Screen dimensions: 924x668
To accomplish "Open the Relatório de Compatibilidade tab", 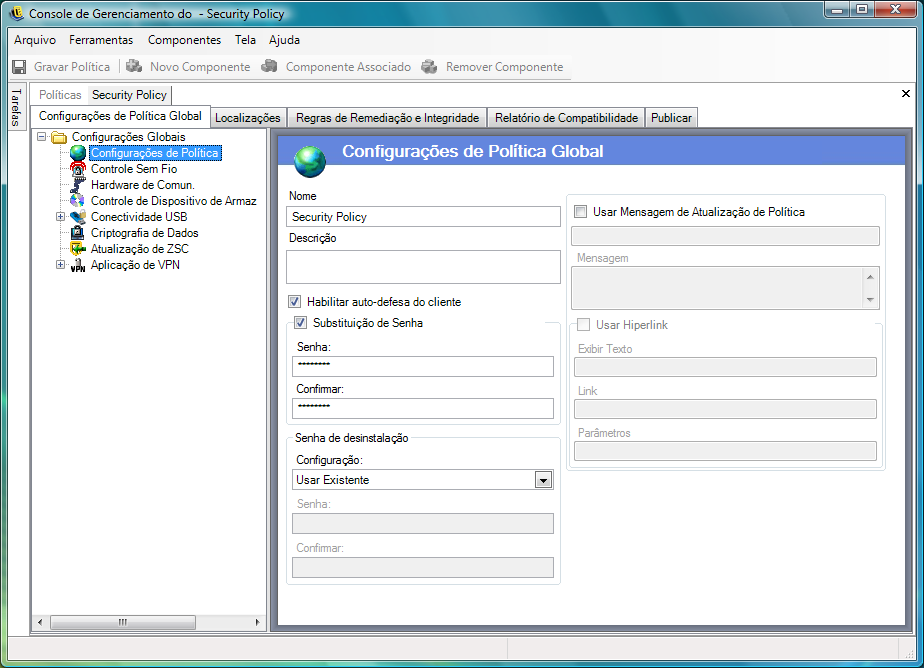I will click(x=566, y=118).
